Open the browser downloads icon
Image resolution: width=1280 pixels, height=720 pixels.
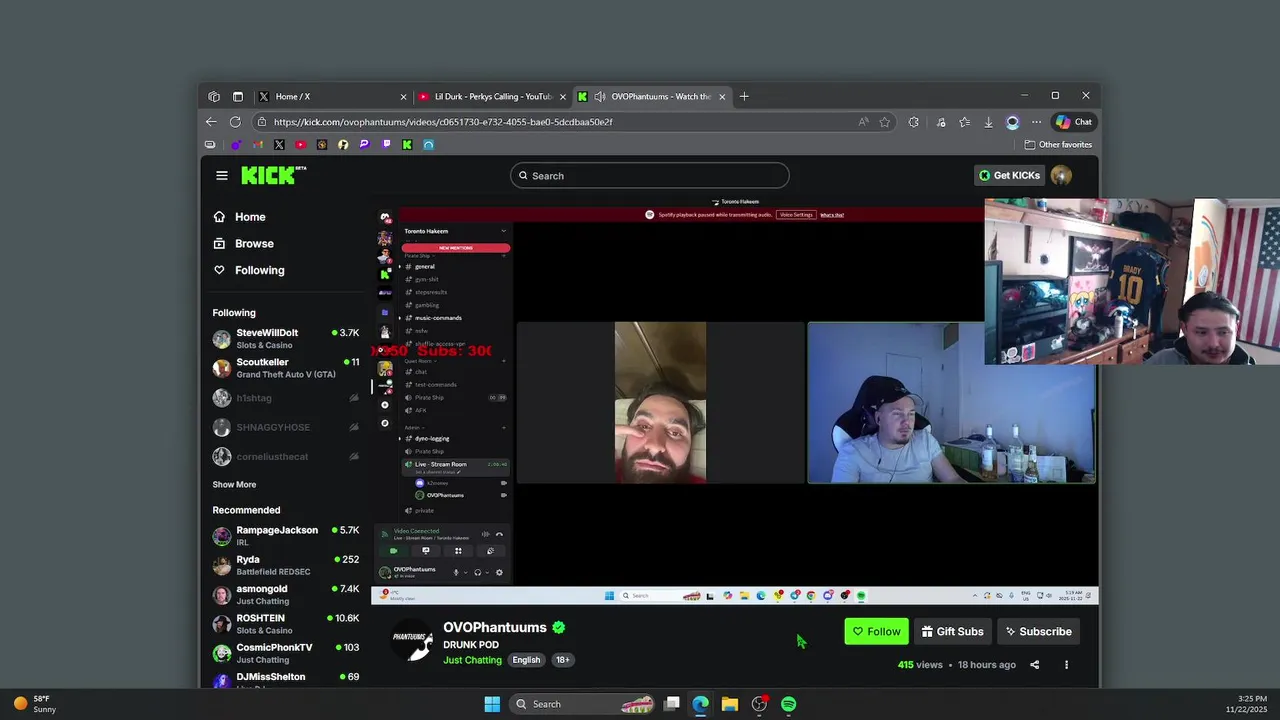[x=988, y=122]
